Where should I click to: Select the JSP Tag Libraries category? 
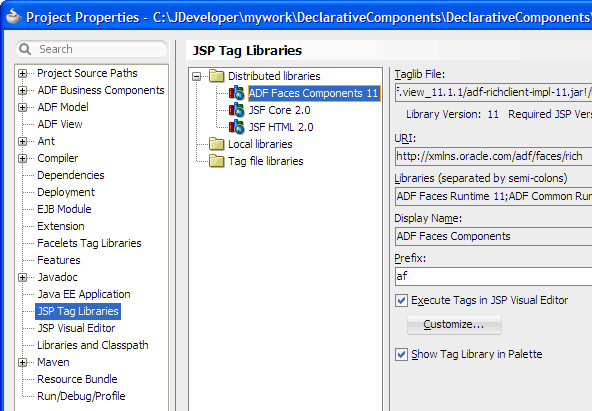78,311
